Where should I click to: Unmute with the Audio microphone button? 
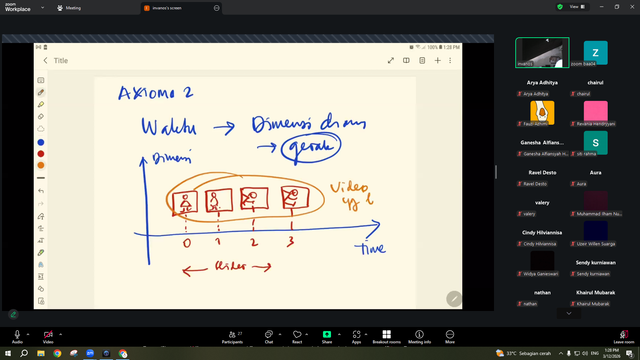click(x=17, y=337)
